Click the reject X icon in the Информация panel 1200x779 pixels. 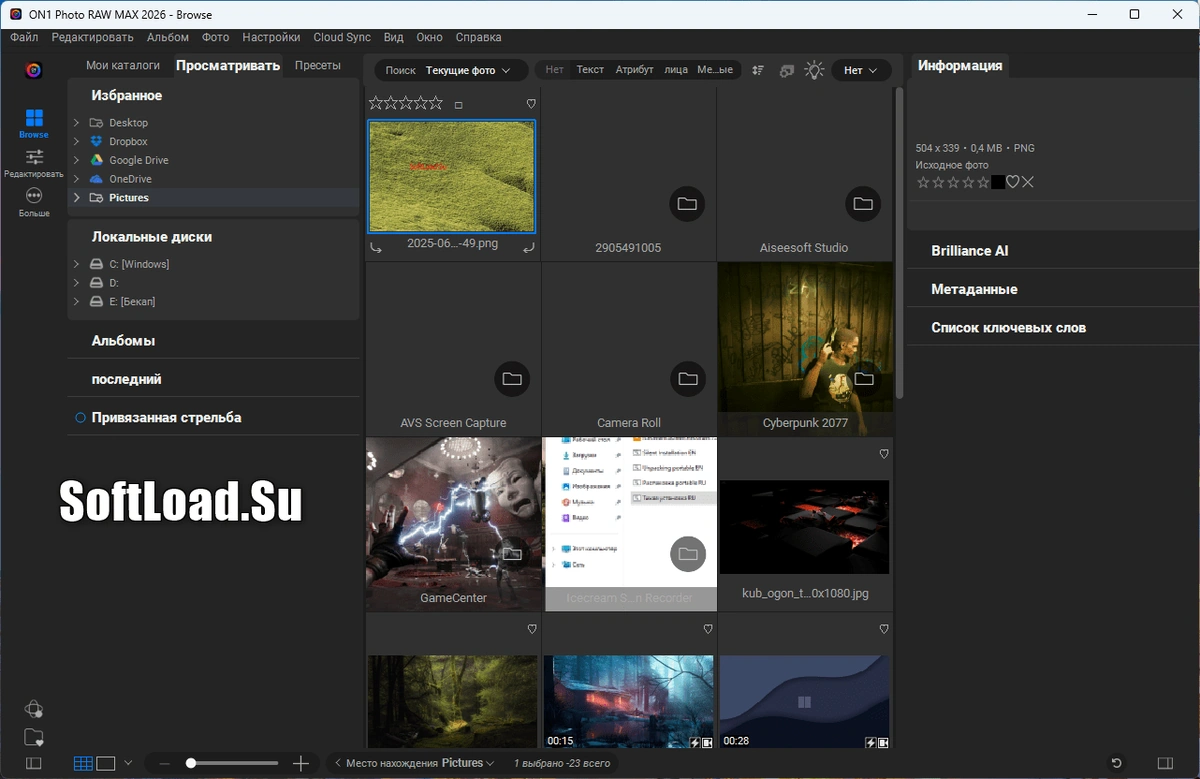(1028, 182)
